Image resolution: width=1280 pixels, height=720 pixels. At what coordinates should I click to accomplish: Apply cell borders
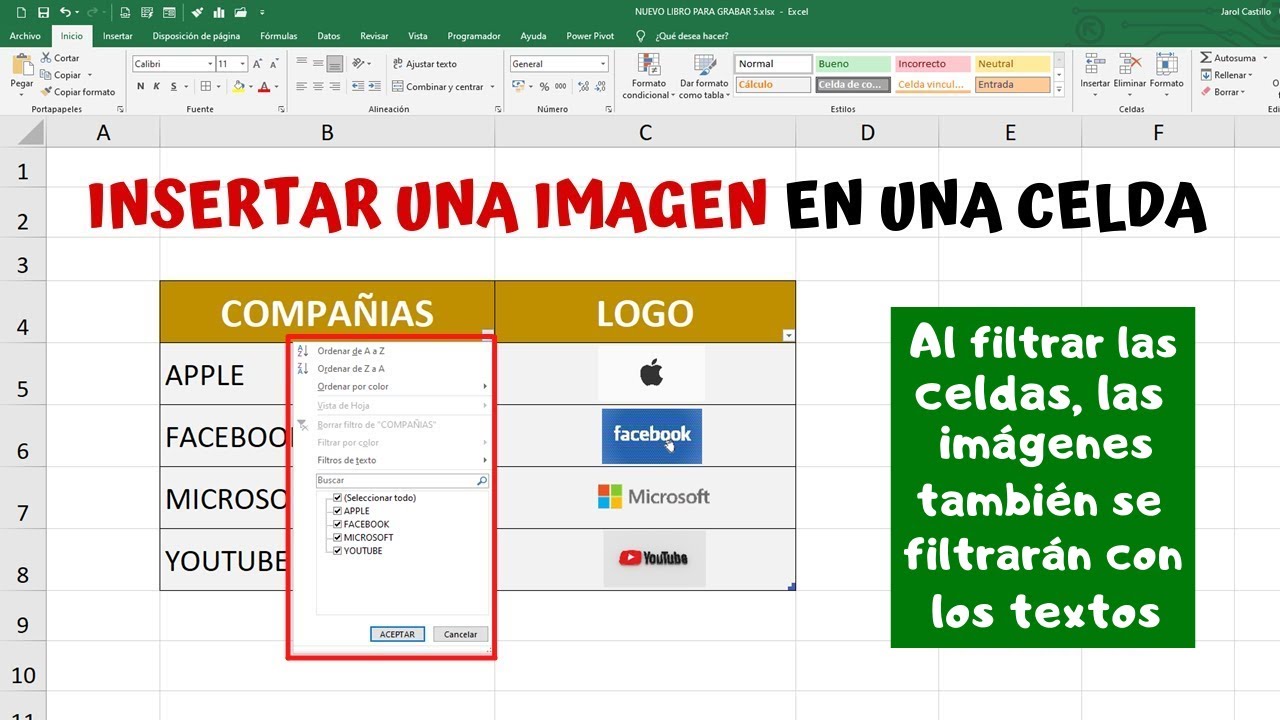coord(205,87)
